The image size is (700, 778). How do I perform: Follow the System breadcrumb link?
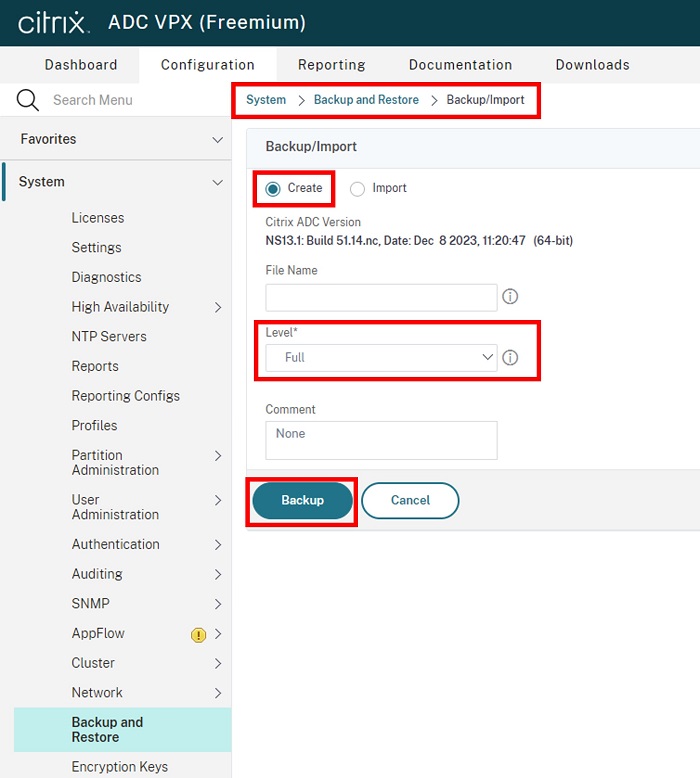[x=266, y=100]
